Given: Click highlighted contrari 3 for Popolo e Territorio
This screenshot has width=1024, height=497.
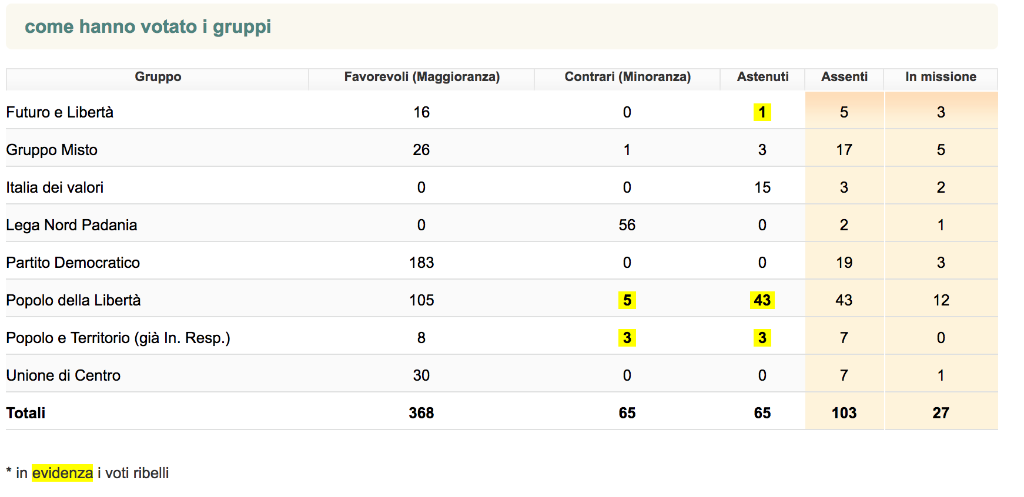Looking at the screenshot, I should tap(627, 338).
